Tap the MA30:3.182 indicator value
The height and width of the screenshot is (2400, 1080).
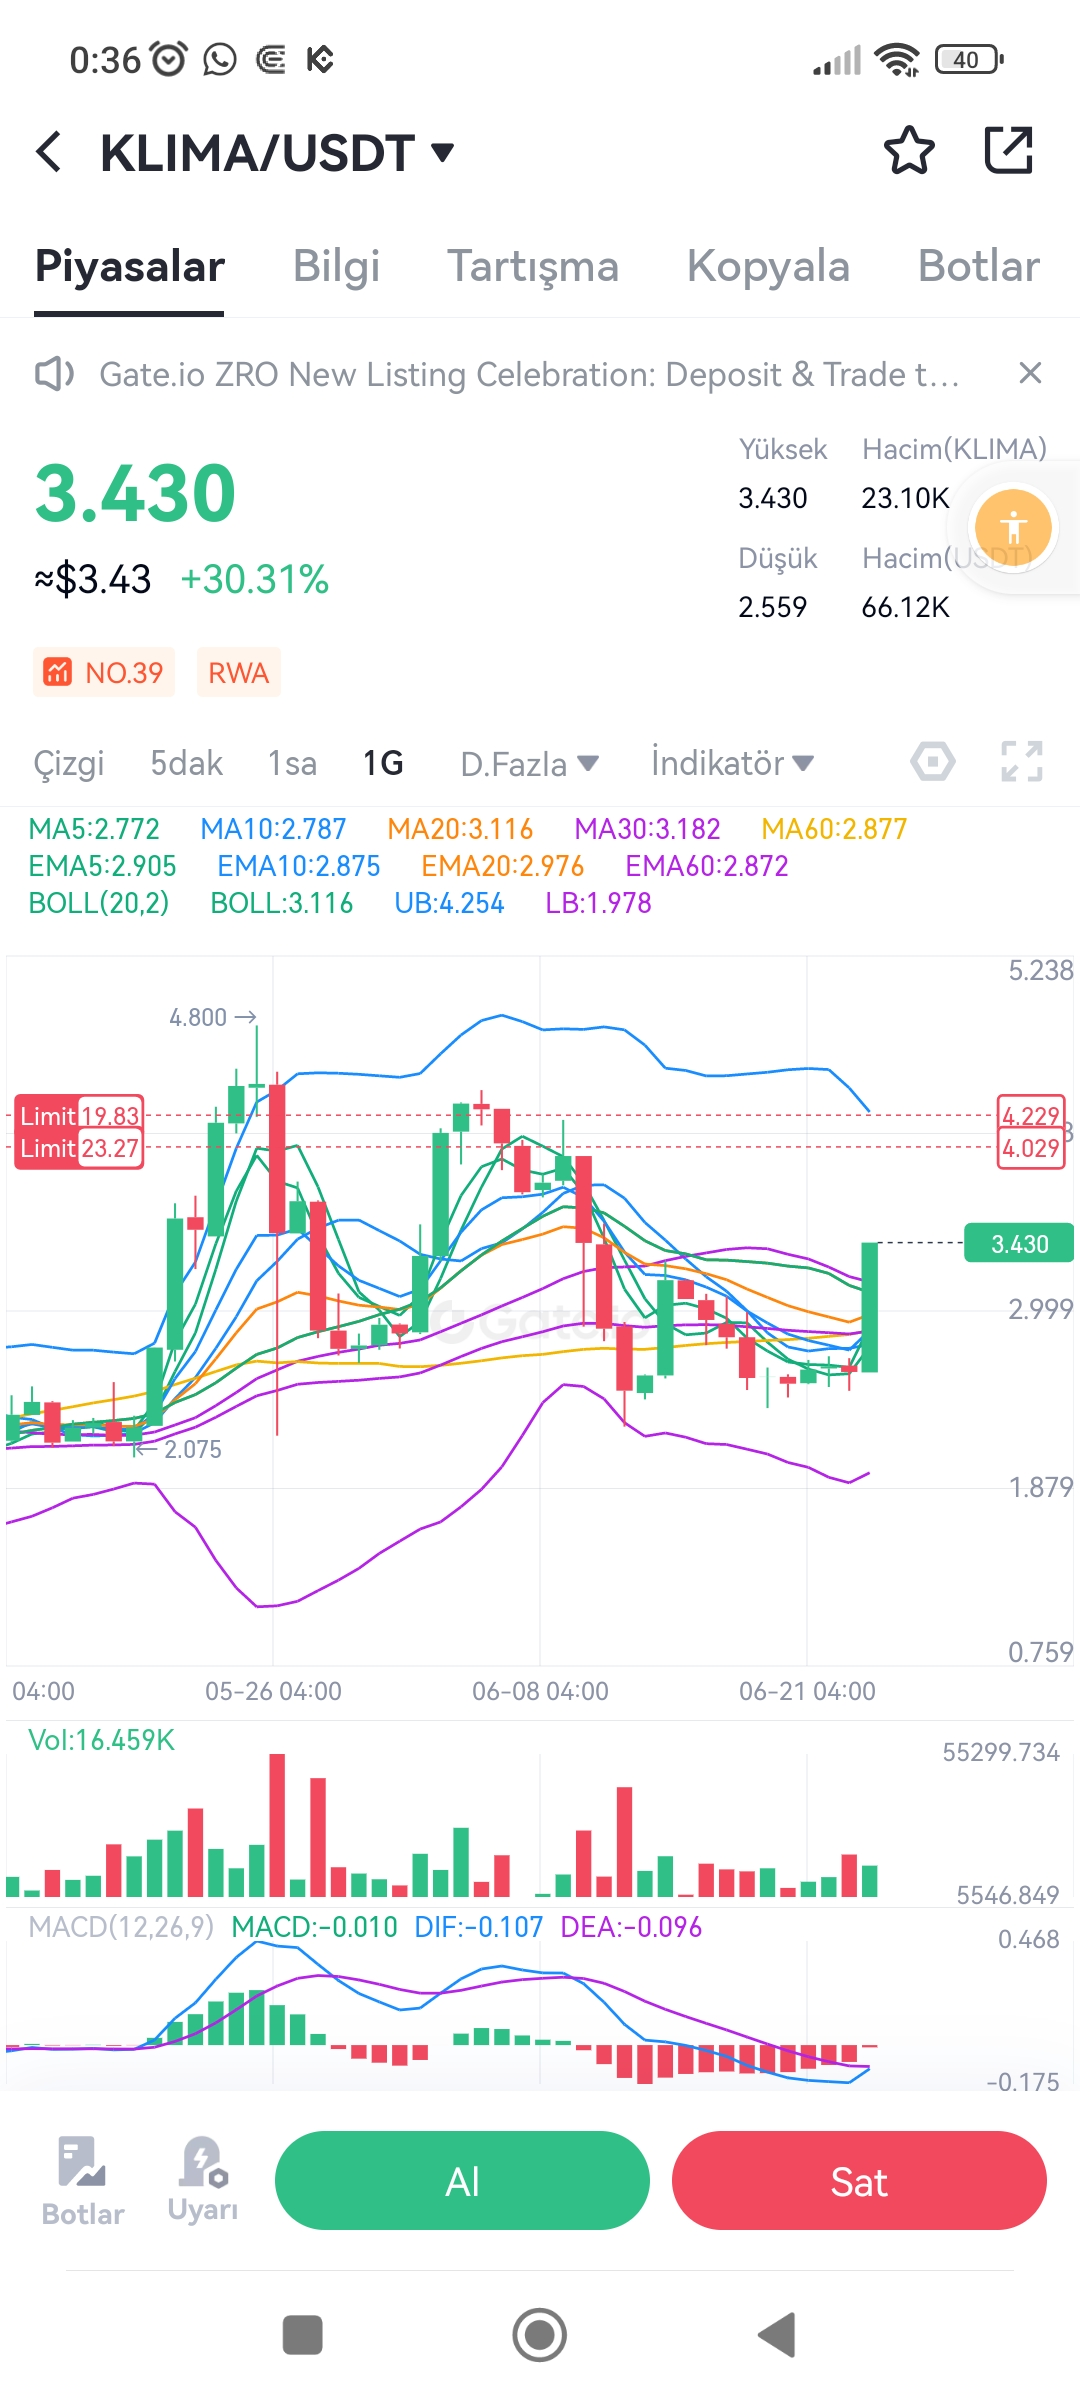click(647, 829)
